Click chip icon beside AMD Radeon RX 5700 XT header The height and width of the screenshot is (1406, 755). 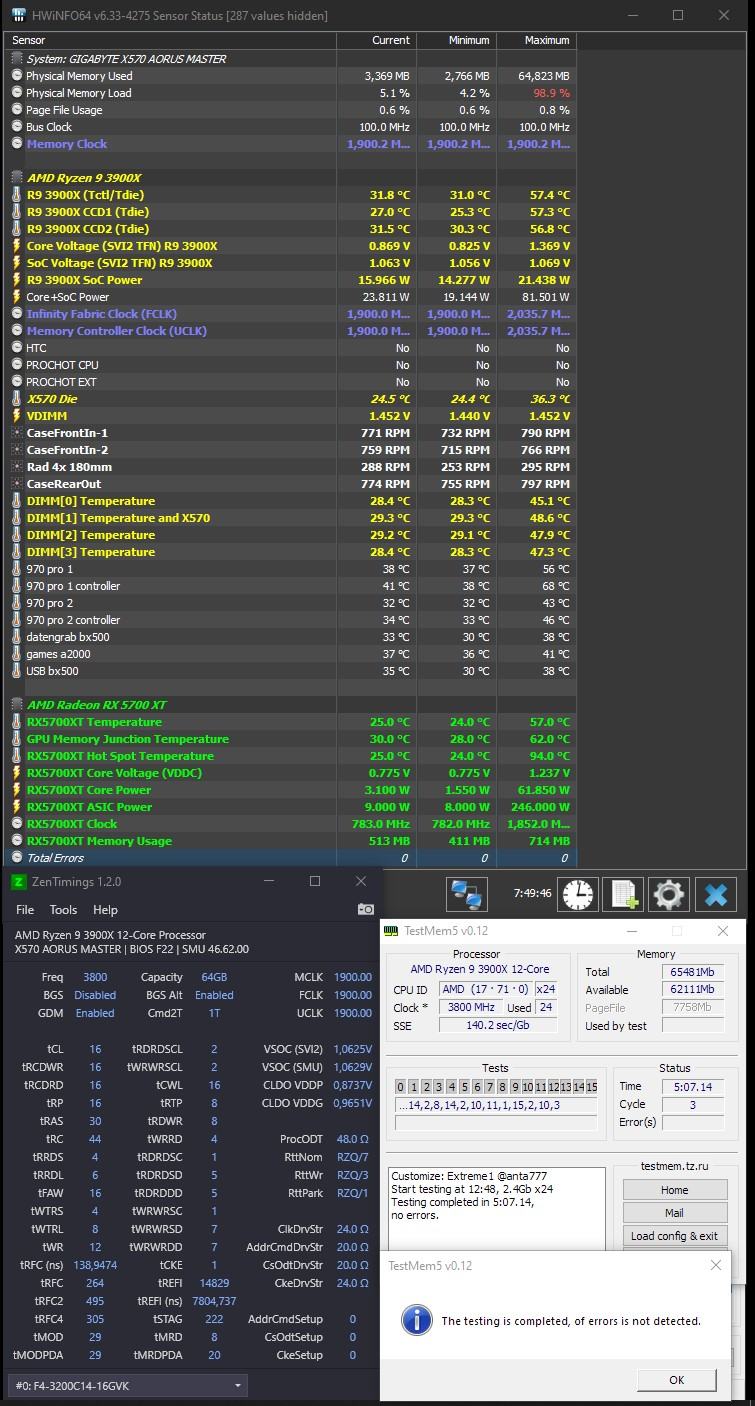pyautogui.click(x=16, y=705)
